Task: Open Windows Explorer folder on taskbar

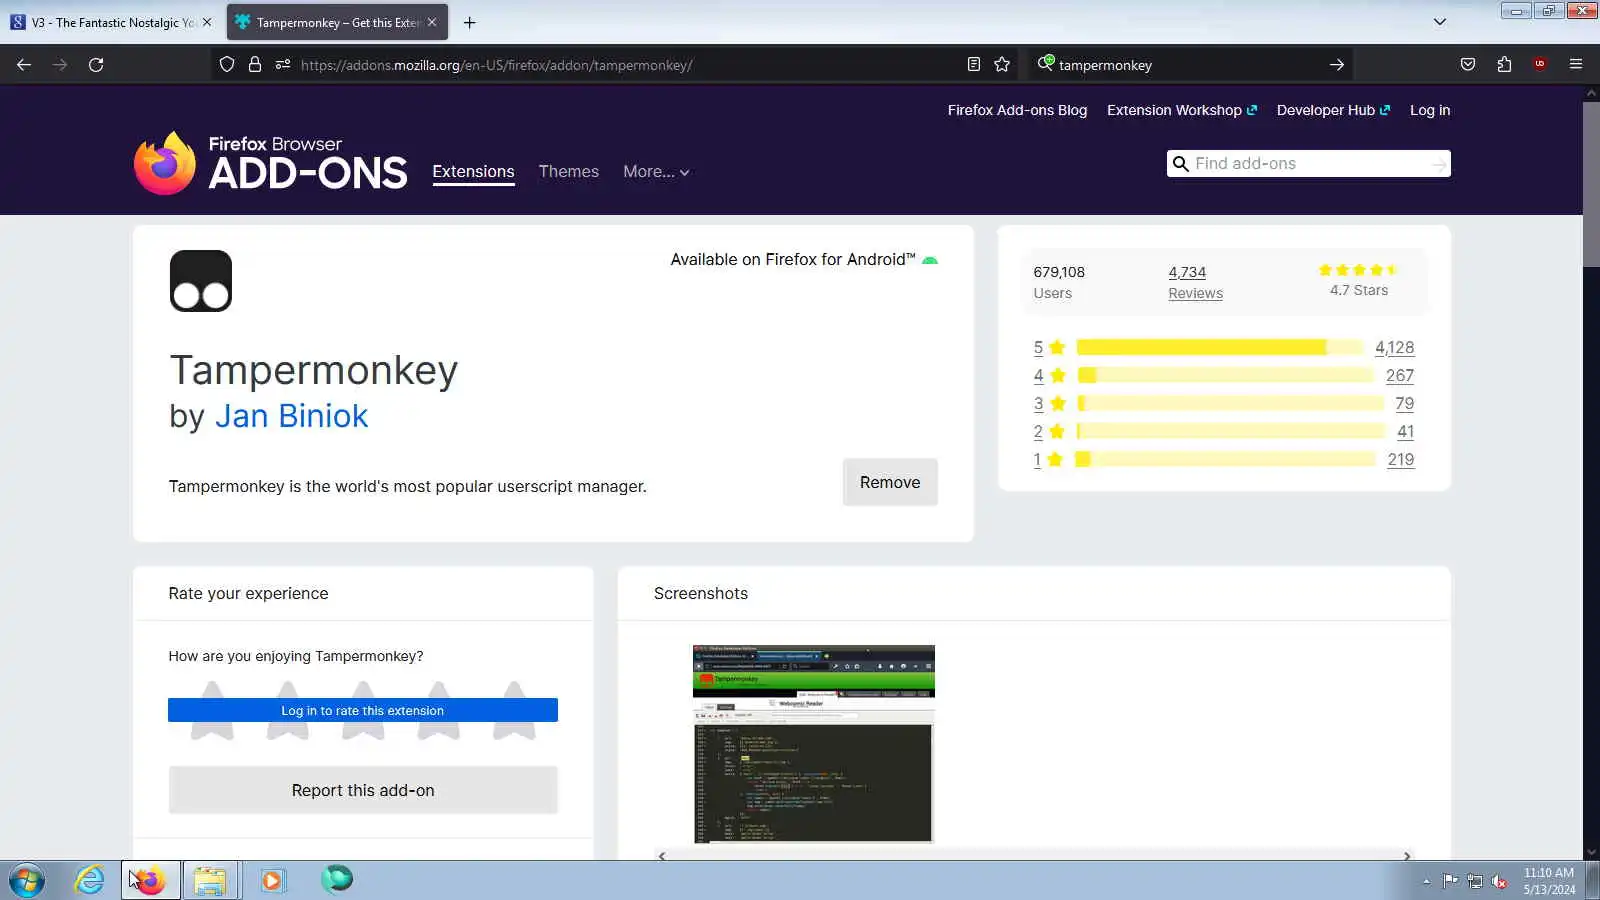Action: pos(210,881)
